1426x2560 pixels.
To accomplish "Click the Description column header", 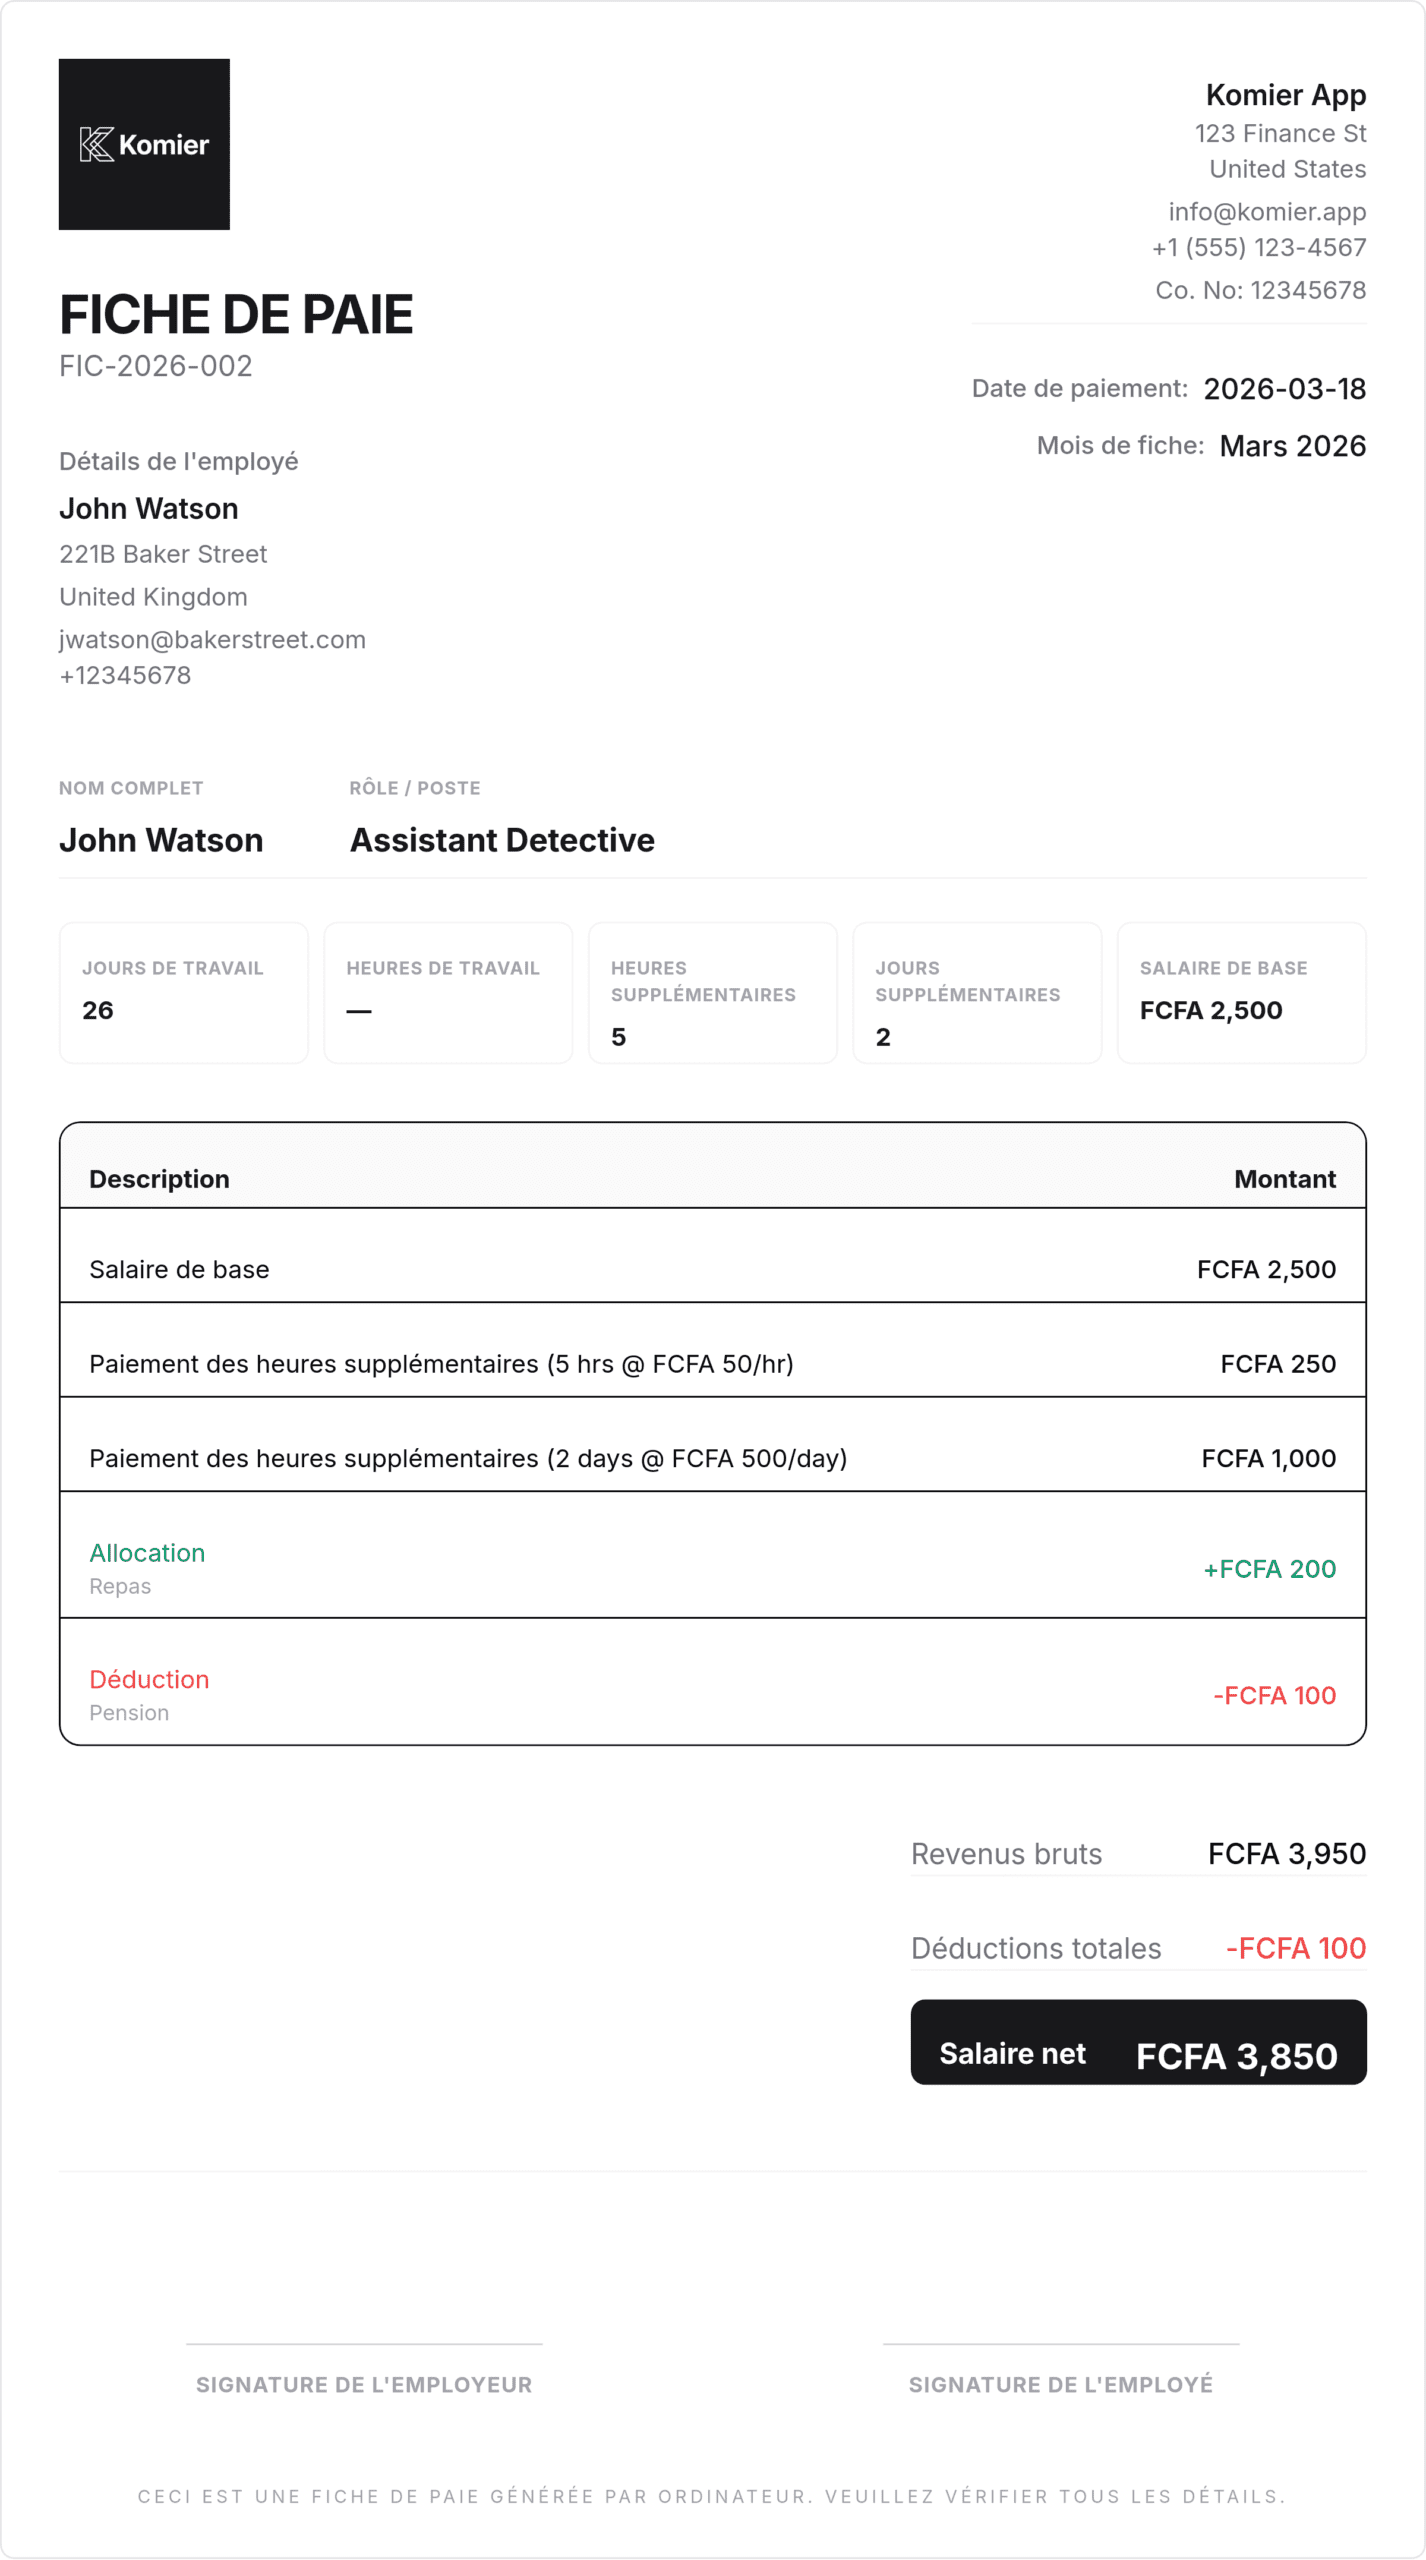I will tap(159, 1179).
